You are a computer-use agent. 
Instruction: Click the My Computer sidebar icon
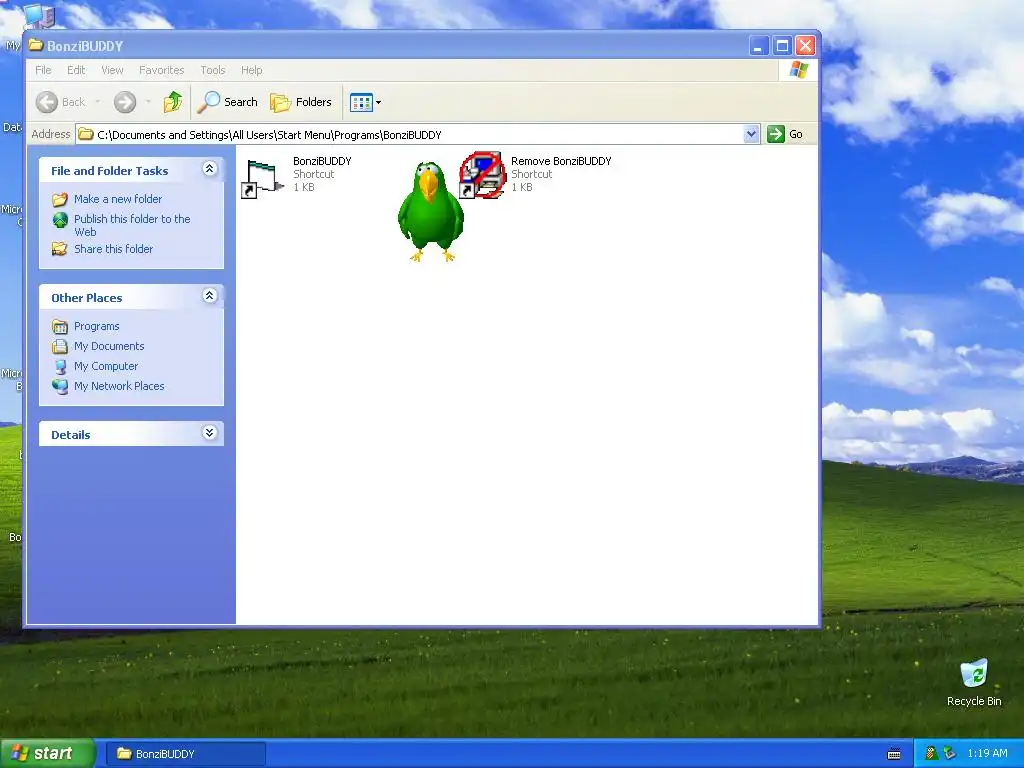60,366
